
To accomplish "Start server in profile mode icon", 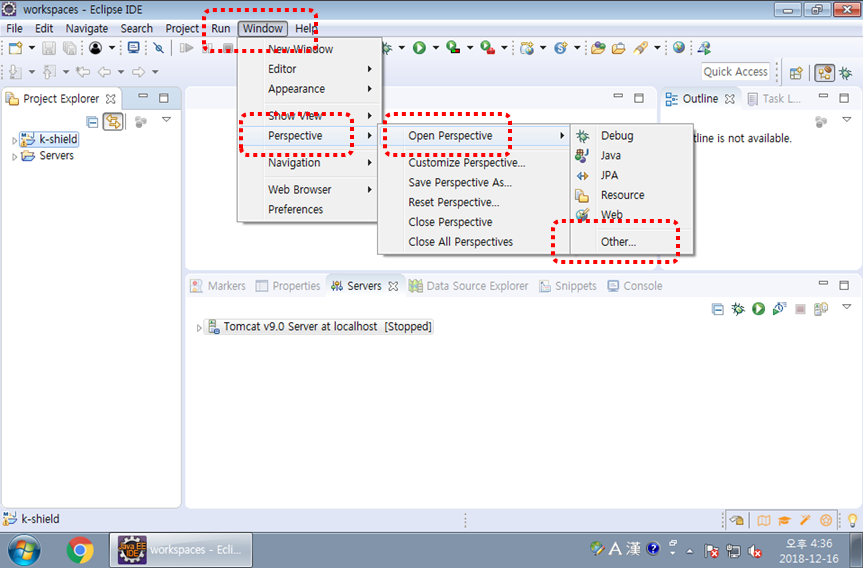I will (779, 309).
